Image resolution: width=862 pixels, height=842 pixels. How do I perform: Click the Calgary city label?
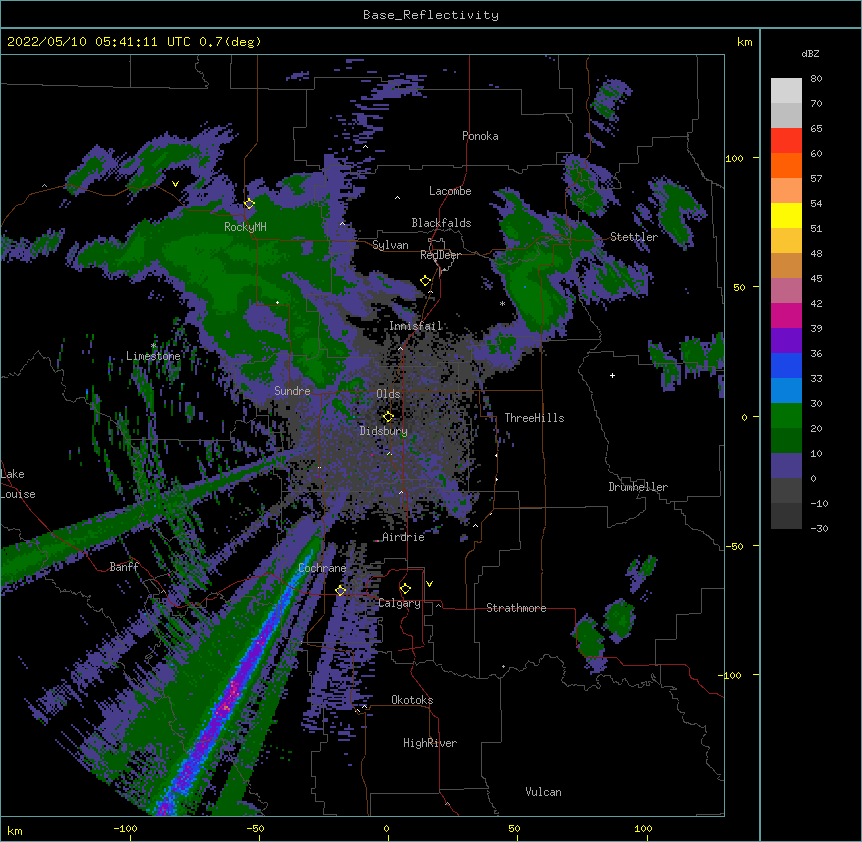click(400, 603)
